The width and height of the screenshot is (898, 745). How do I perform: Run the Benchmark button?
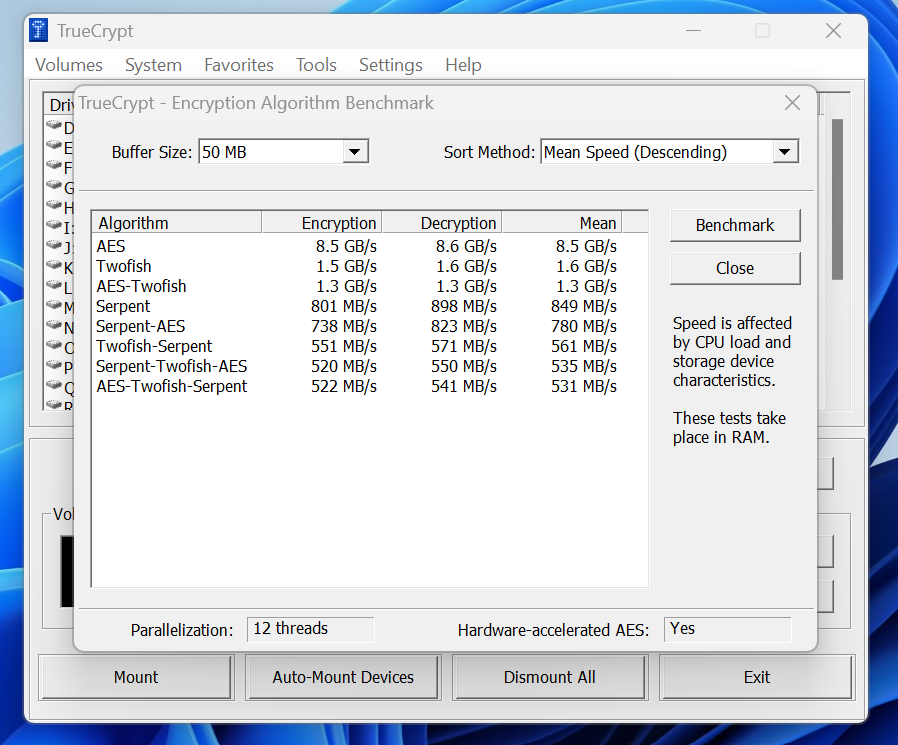[735, 225]
